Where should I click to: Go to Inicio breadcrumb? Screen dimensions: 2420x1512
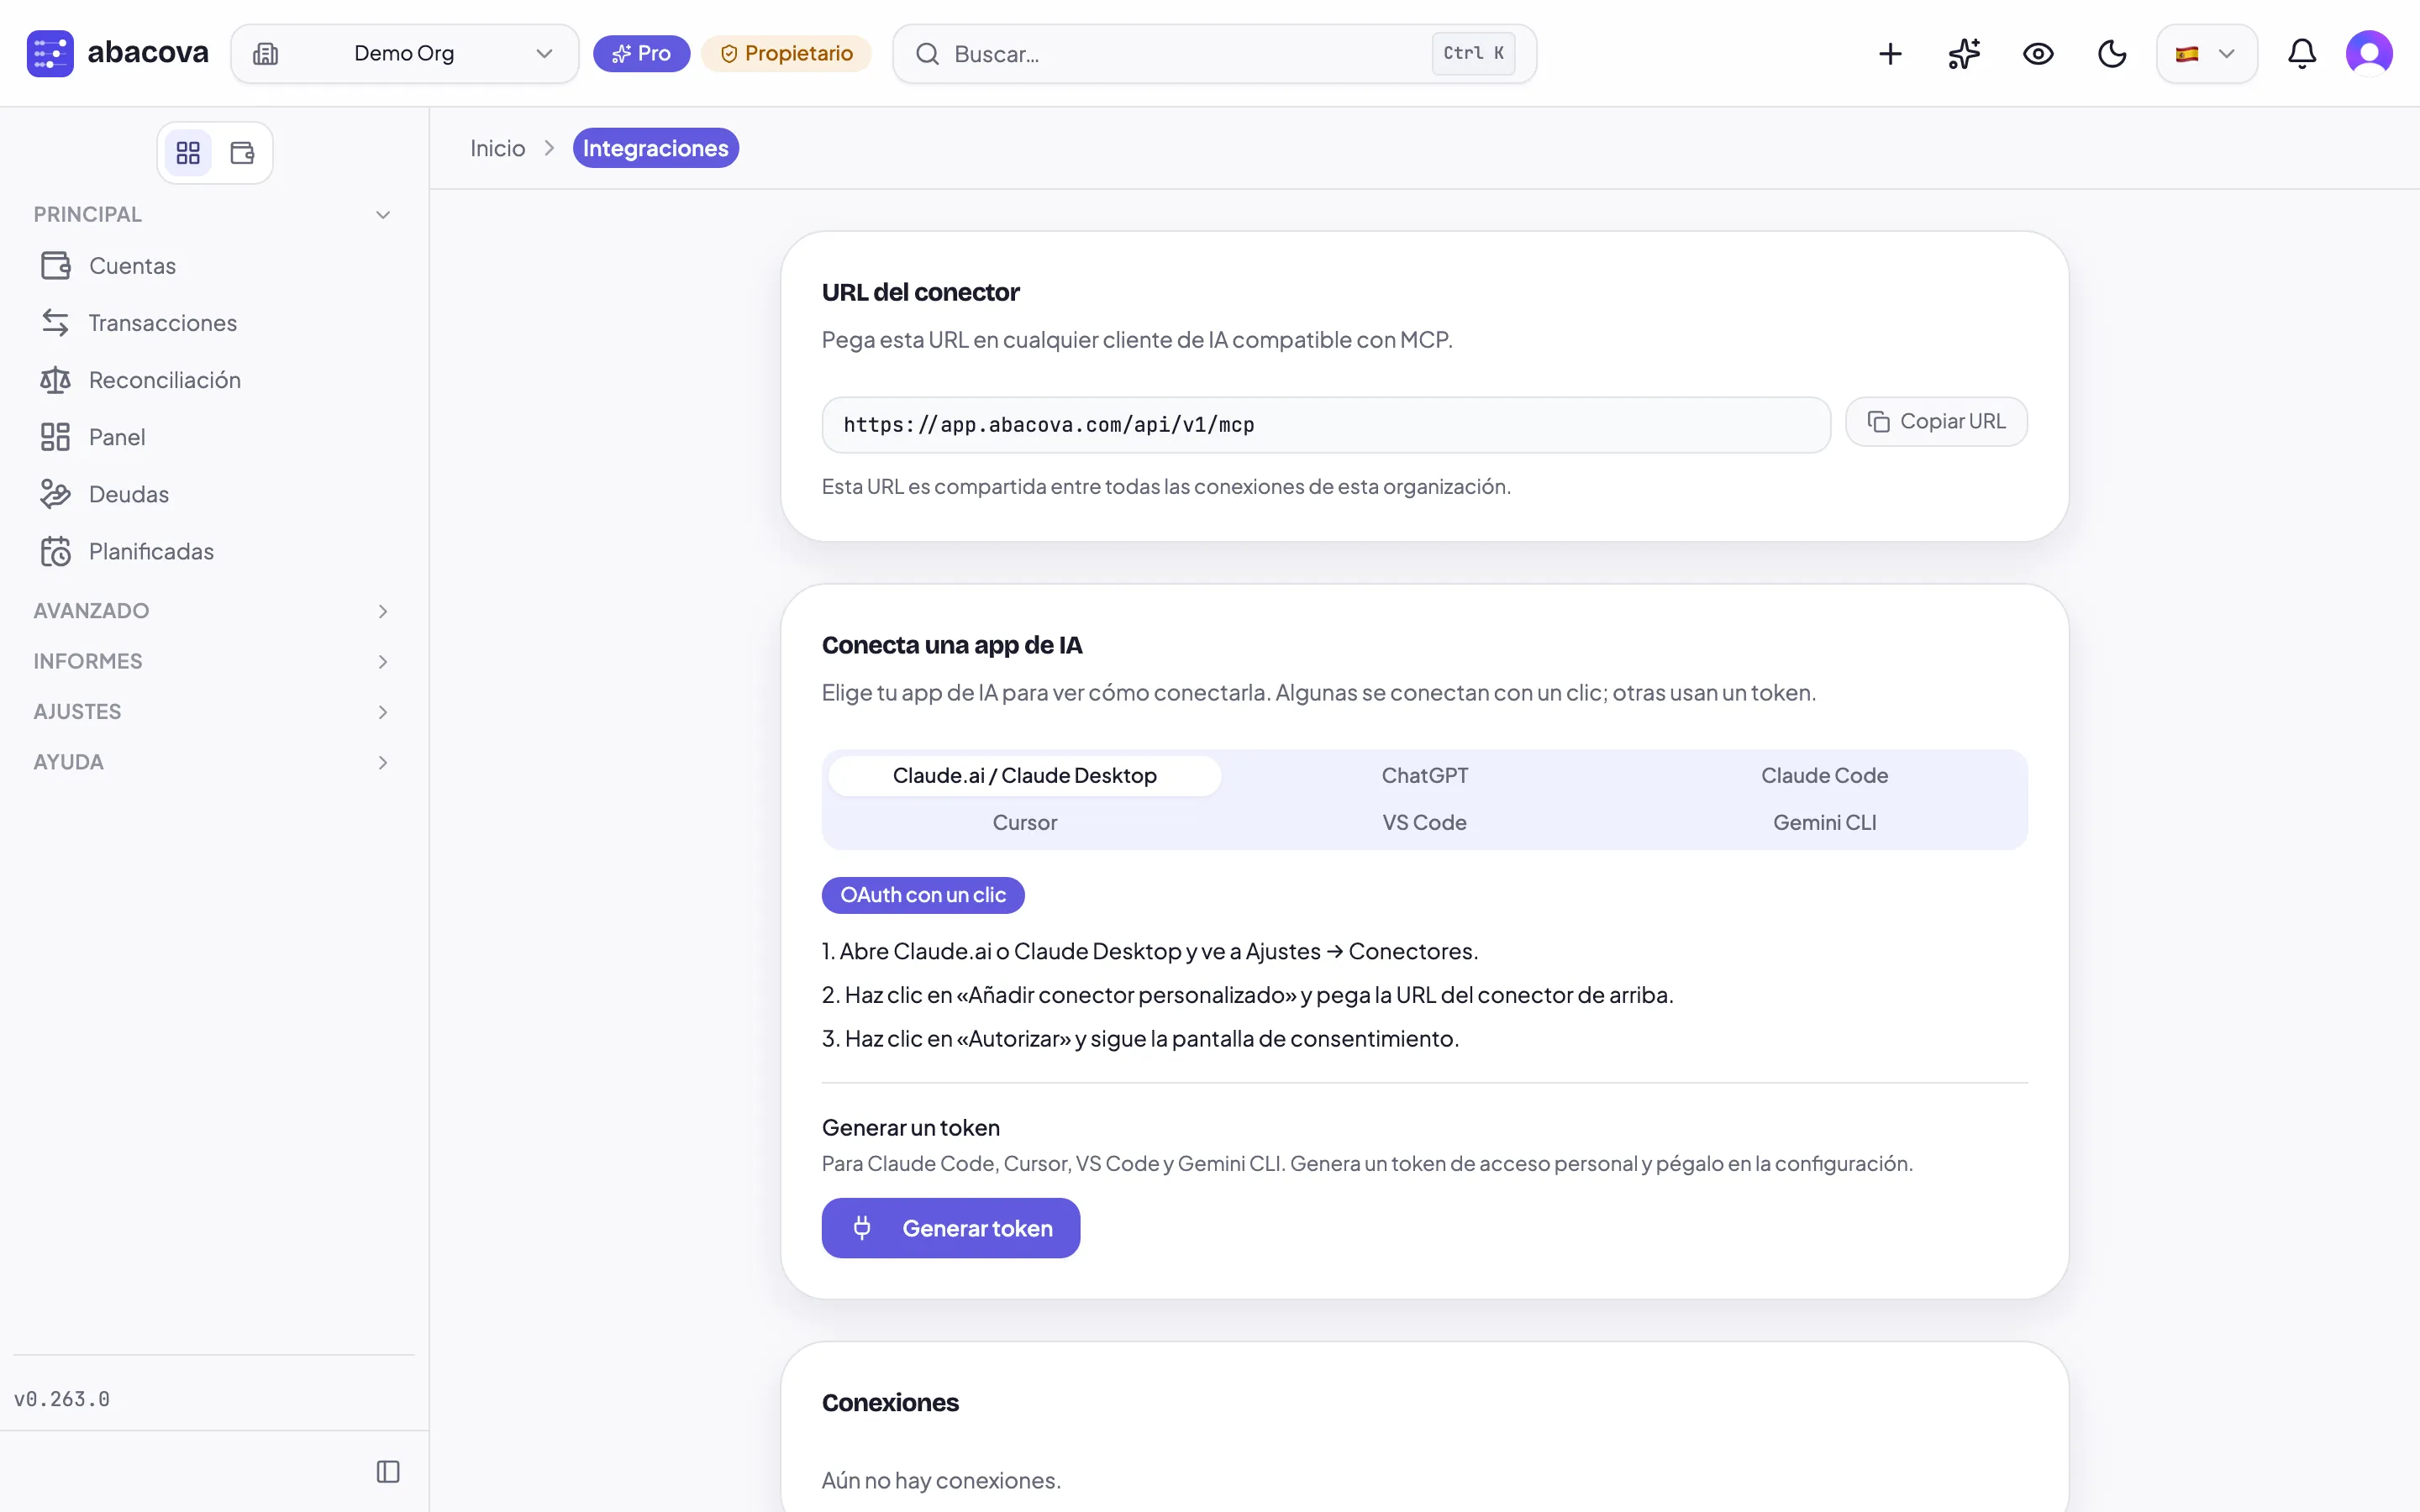point(498,148)
